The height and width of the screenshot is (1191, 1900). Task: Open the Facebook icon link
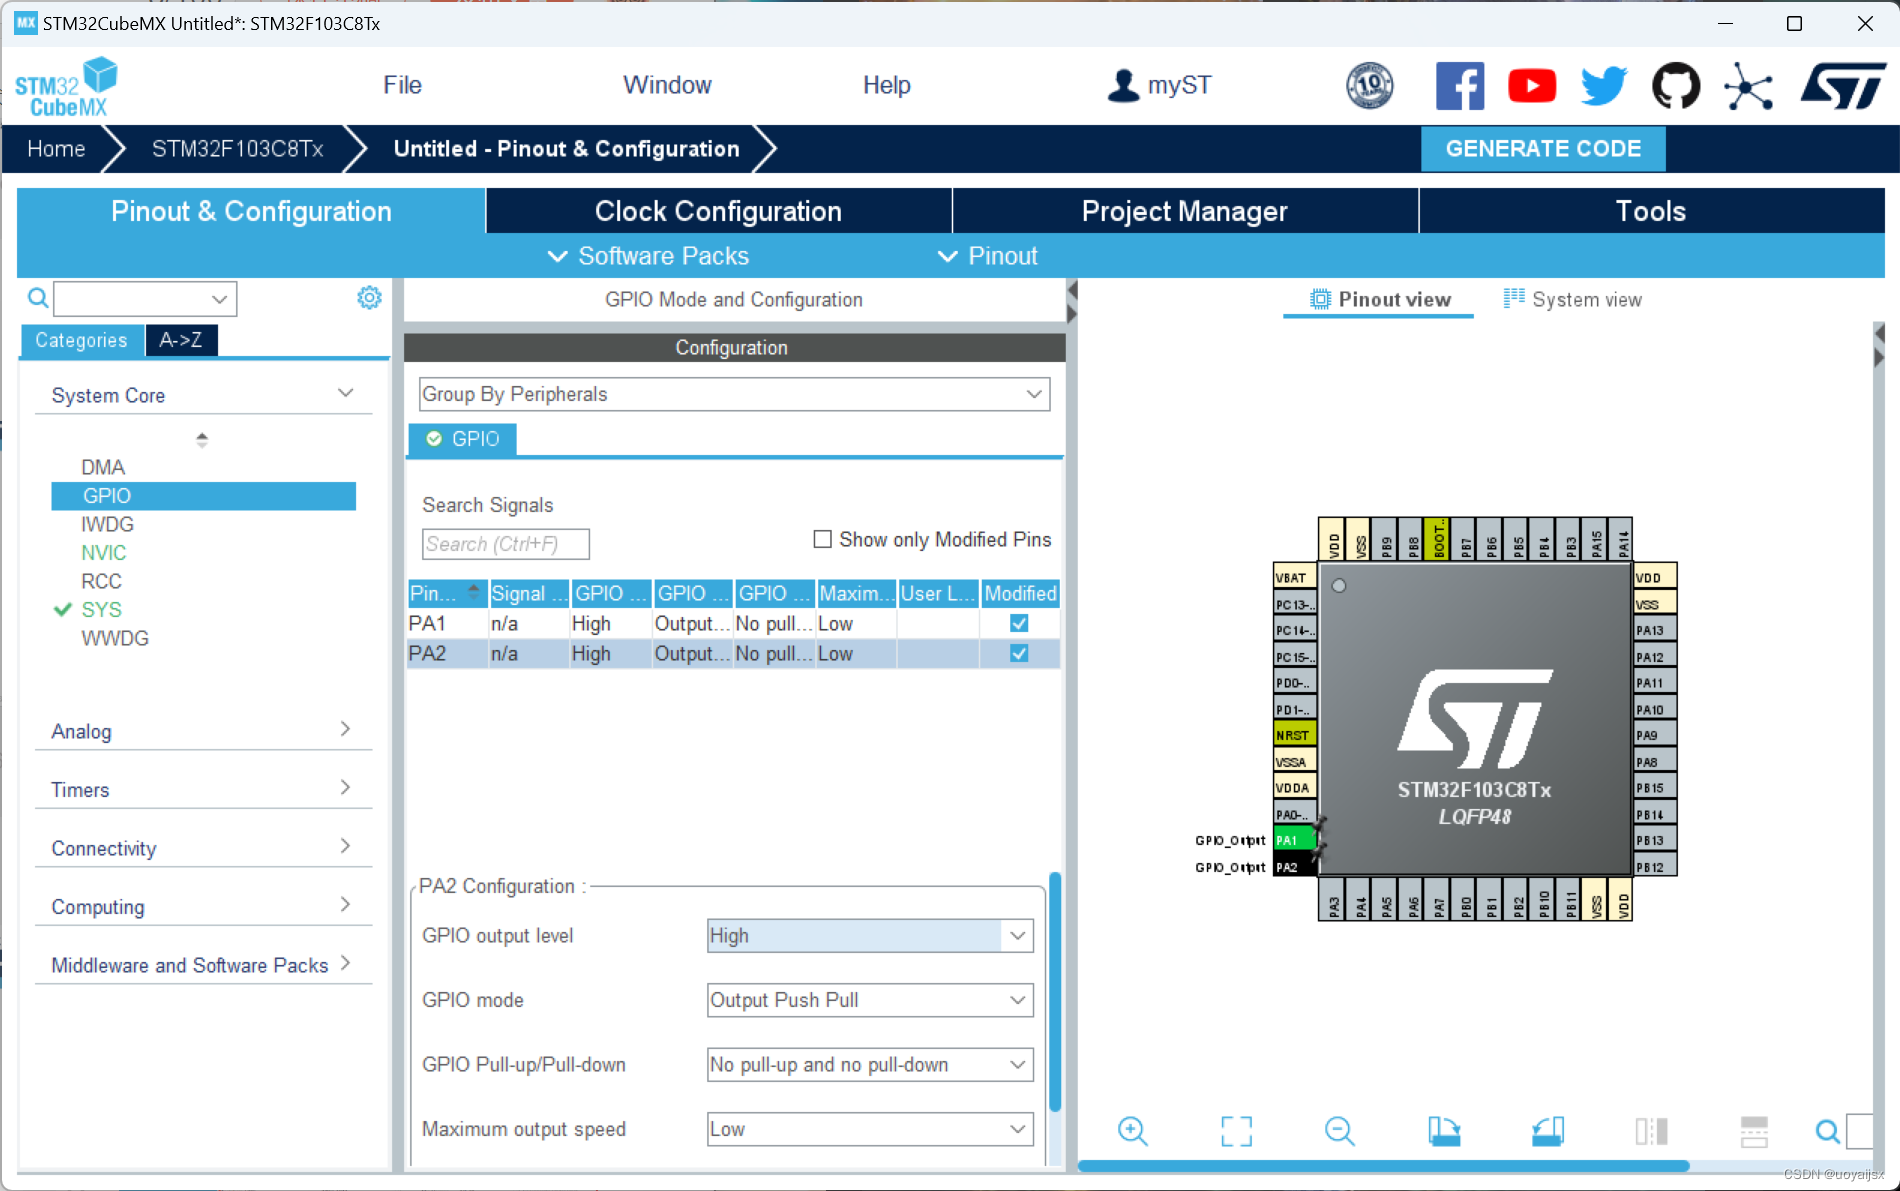(1459, 86)
